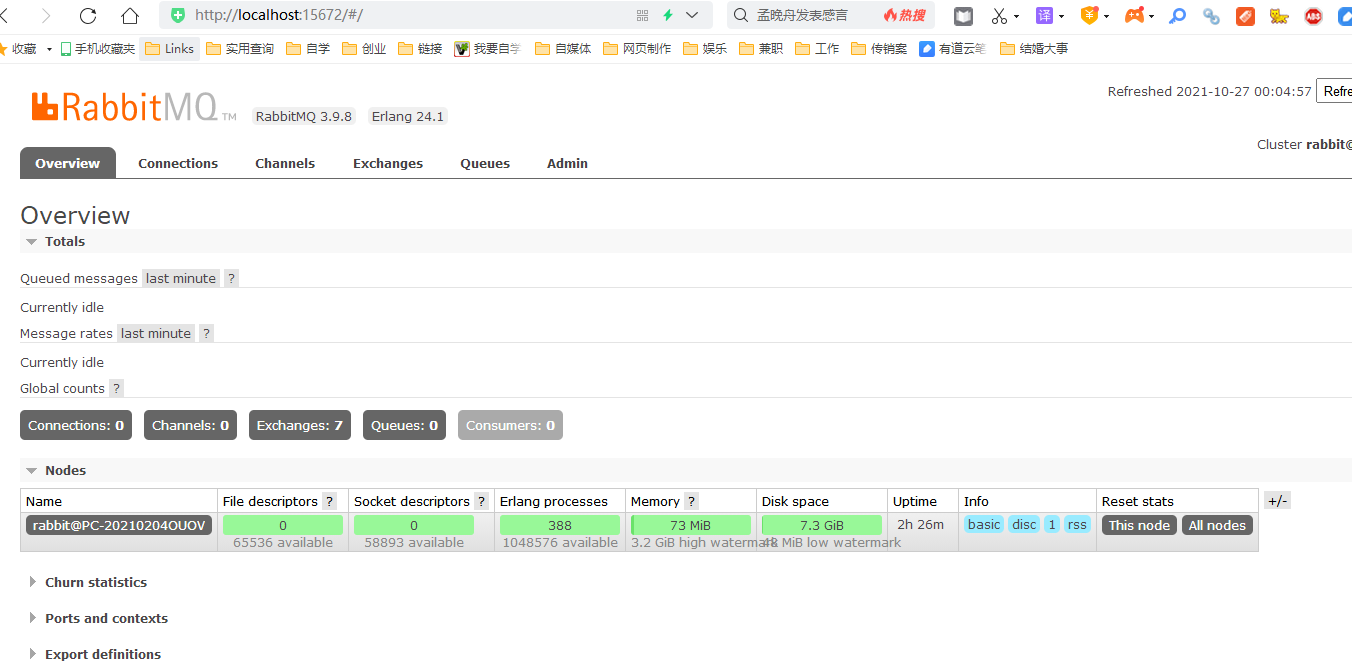Screen dimensions: 1352x662
Task: Click the green lightning speed mode icon
Action: click(x=668, y=15)
